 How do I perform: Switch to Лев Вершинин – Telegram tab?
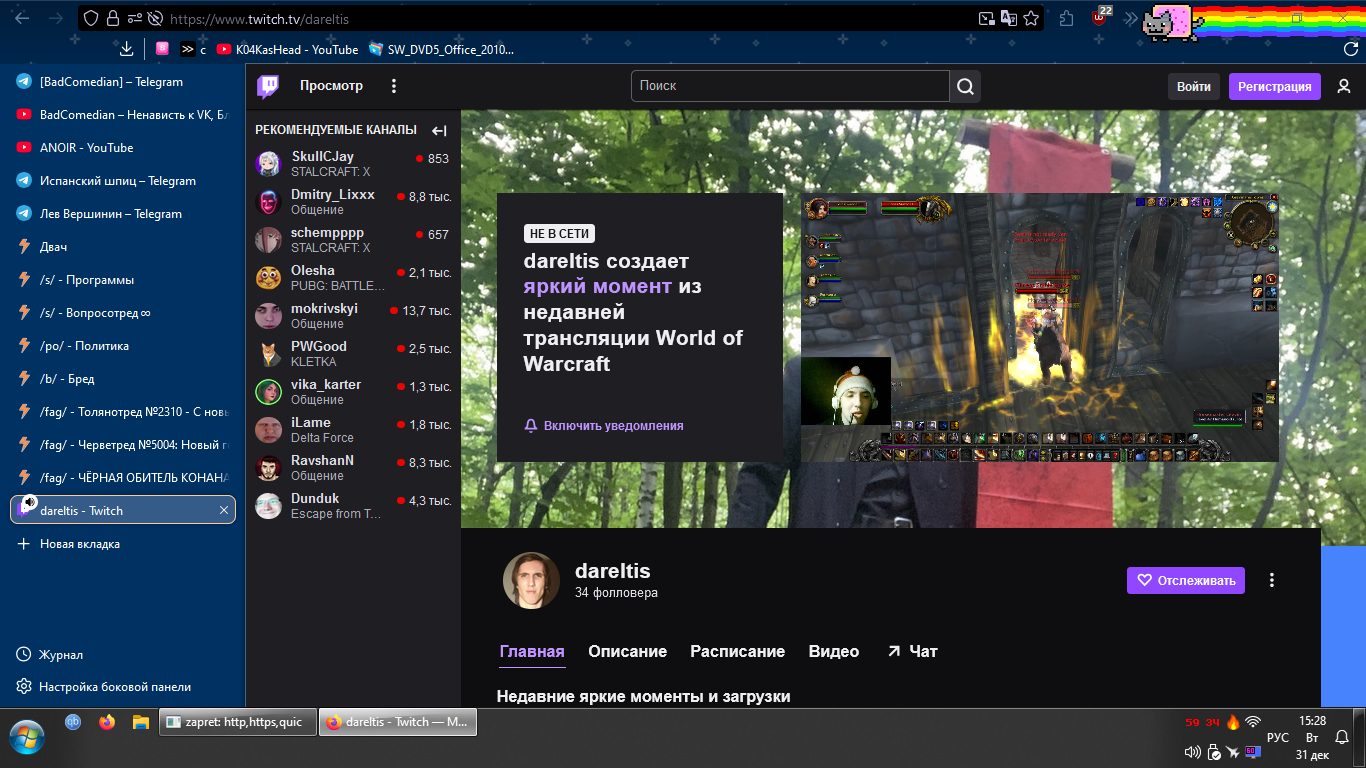[122, 213]
